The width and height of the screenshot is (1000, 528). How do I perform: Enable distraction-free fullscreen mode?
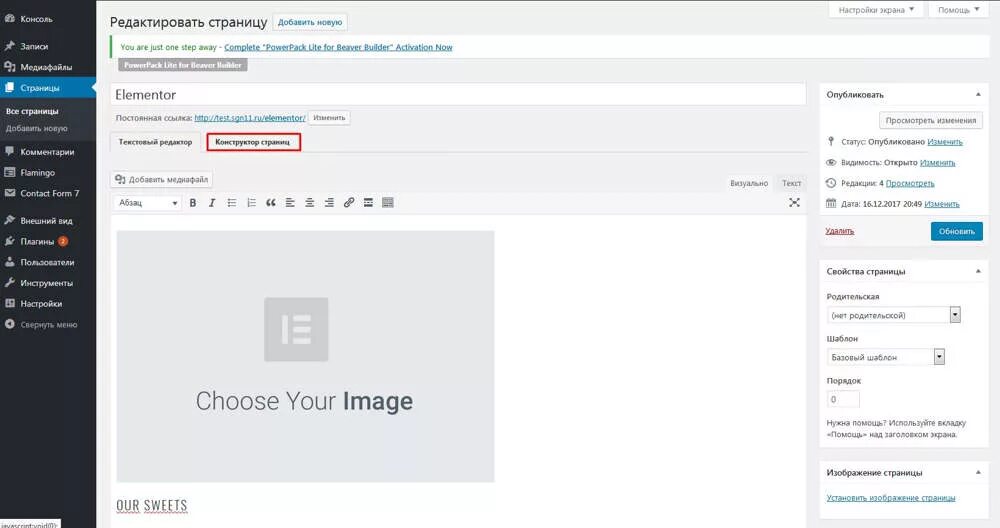pos(794,202)
